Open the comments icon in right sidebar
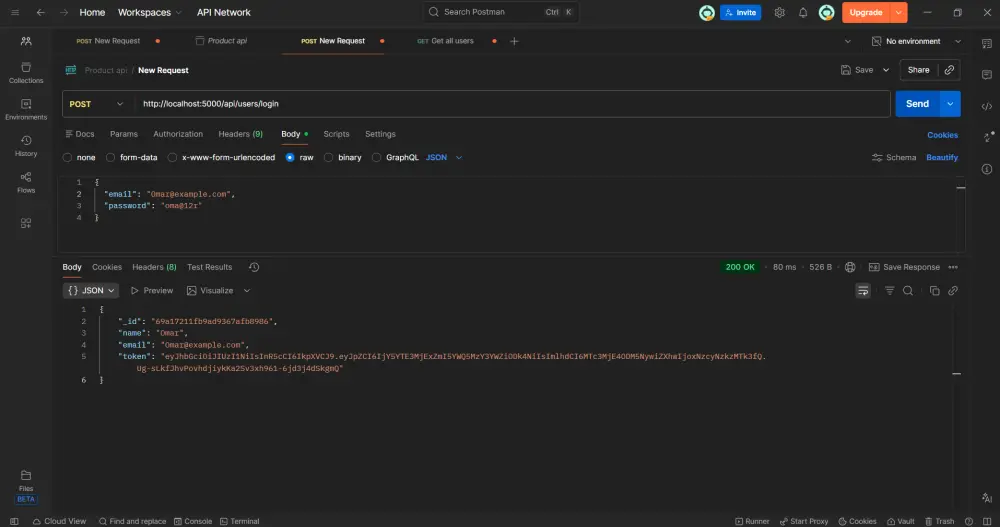The image size is (1000, 527). pos(987,75)
